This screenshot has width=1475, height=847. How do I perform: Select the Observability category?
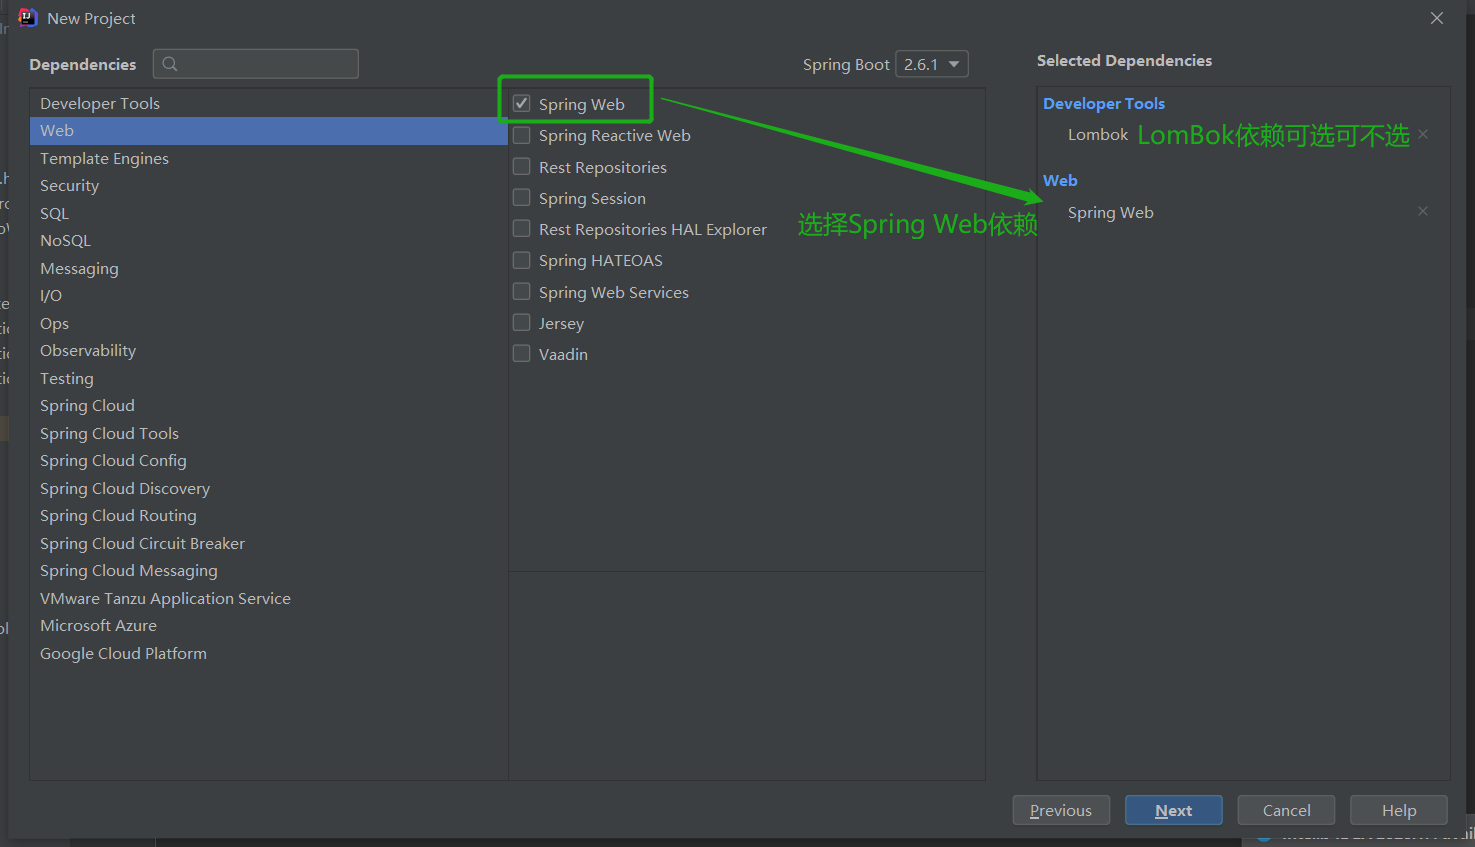click(269, 351)
